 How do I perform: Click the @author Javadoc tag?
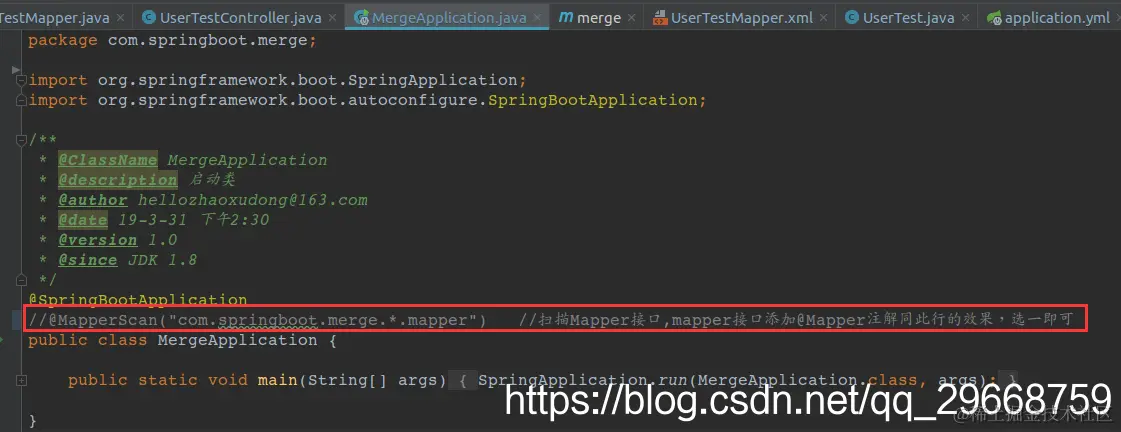coord(92,200)
